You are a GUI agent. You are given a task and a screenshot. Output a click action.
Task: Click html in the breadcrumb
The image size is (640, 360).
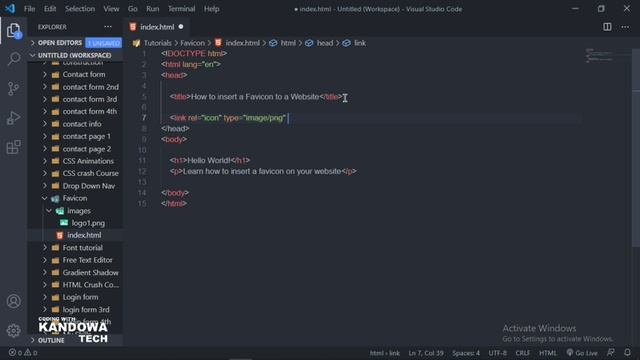288,43
